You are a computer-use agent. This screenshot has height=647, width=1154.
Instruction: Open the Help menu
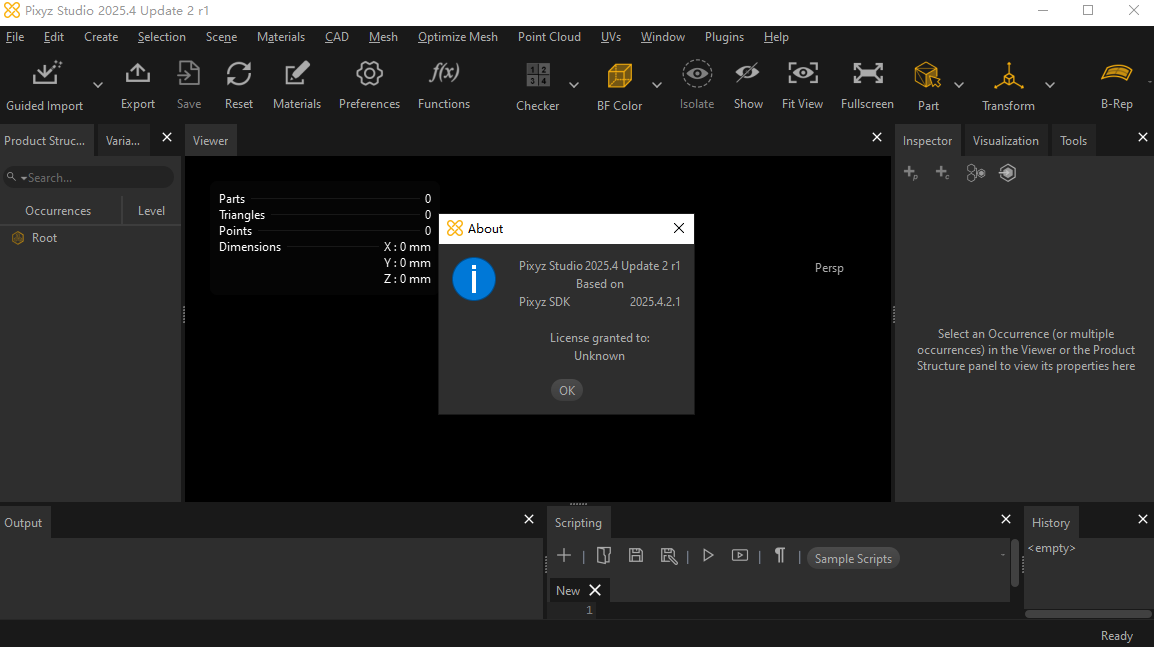(x=776, y=37)
